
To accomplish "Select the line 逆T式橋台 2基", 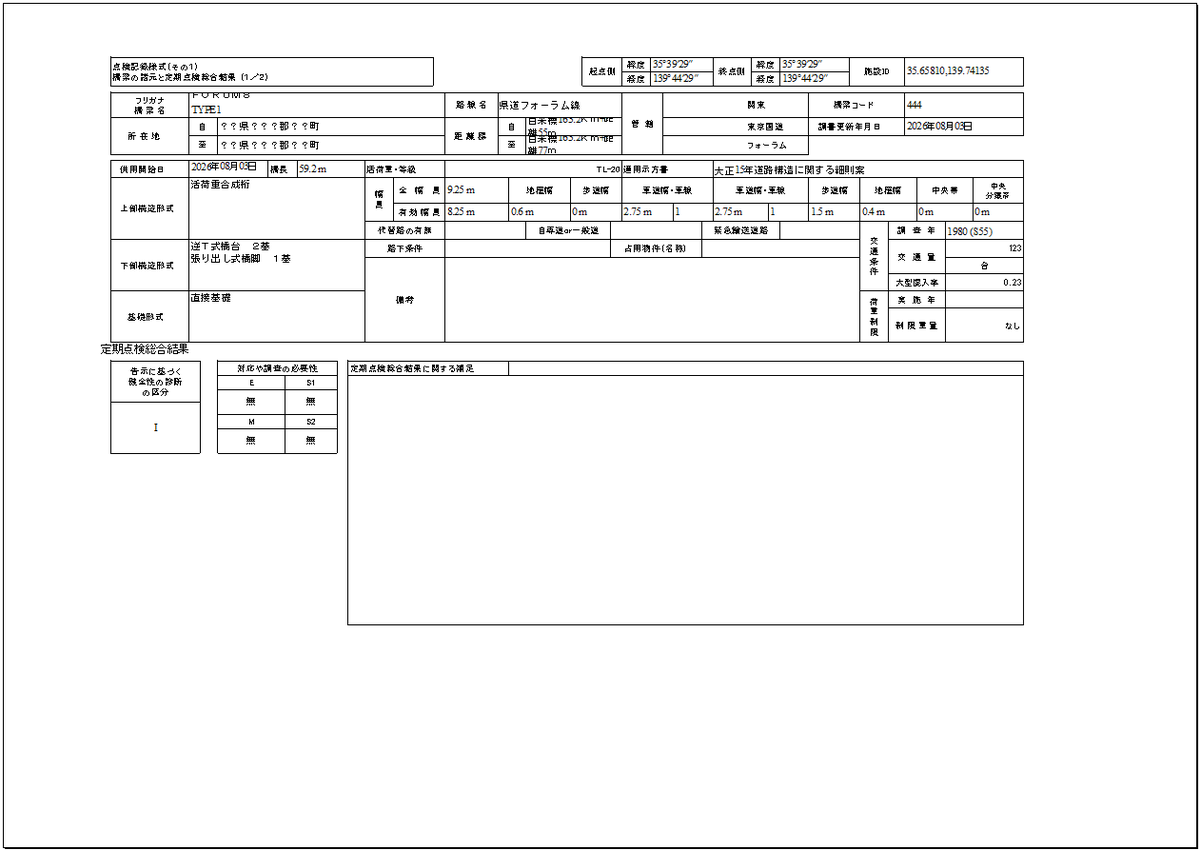I will [x=230, y=246].
